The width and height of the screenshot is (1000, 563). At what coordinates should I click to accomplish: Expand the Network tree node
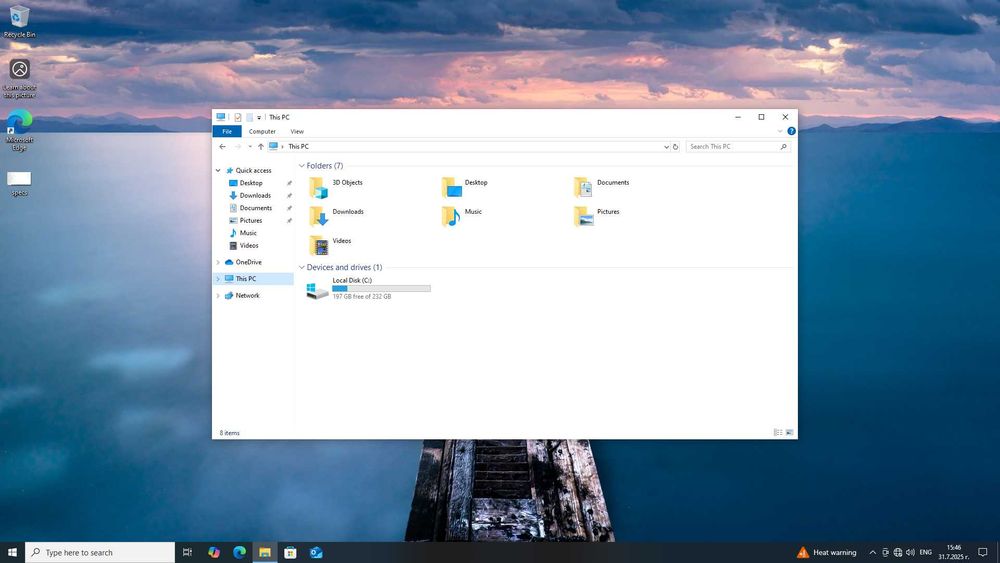point(218,296)
